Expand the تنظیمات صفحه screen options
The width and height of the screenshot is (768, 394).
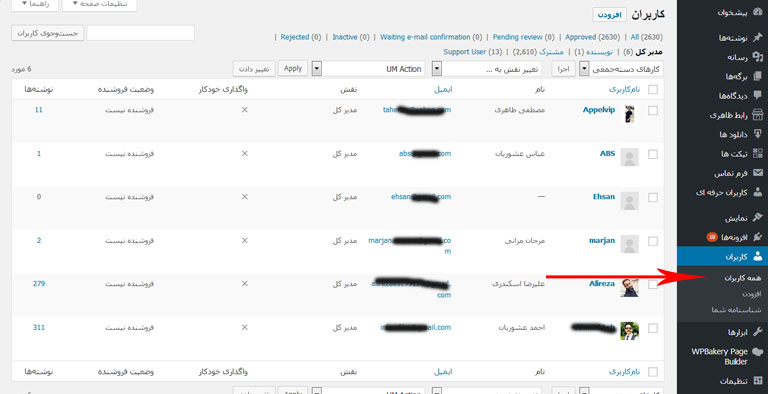(x=99, y=4)
